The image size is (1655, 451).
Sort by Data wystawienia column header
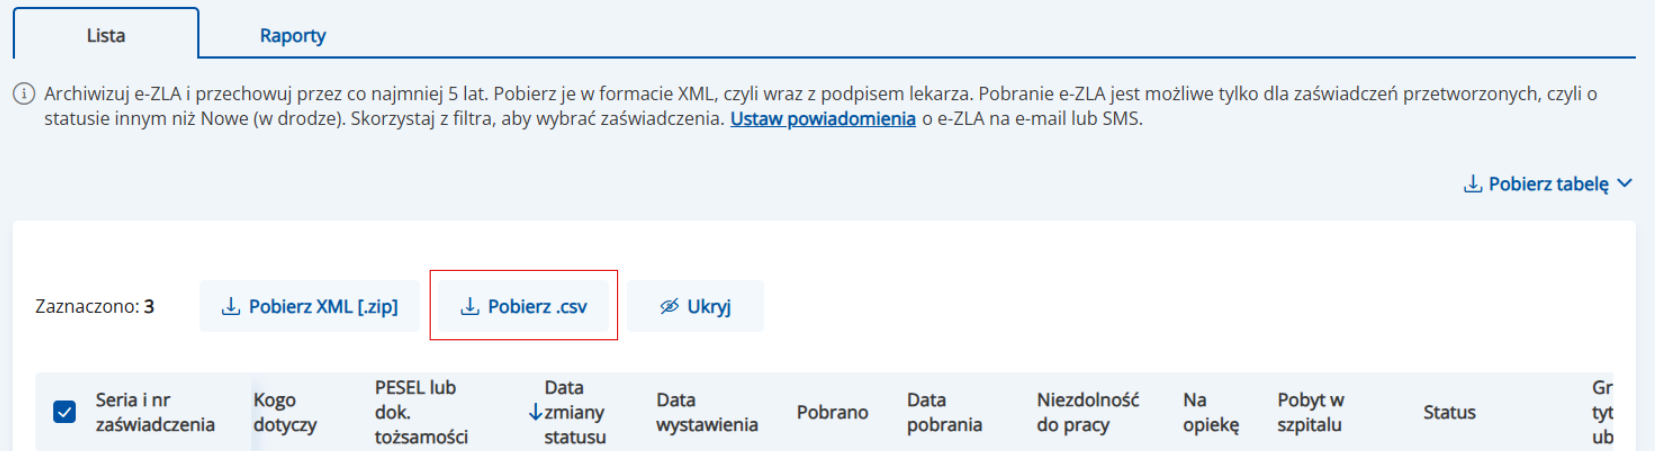pos(706,412)
